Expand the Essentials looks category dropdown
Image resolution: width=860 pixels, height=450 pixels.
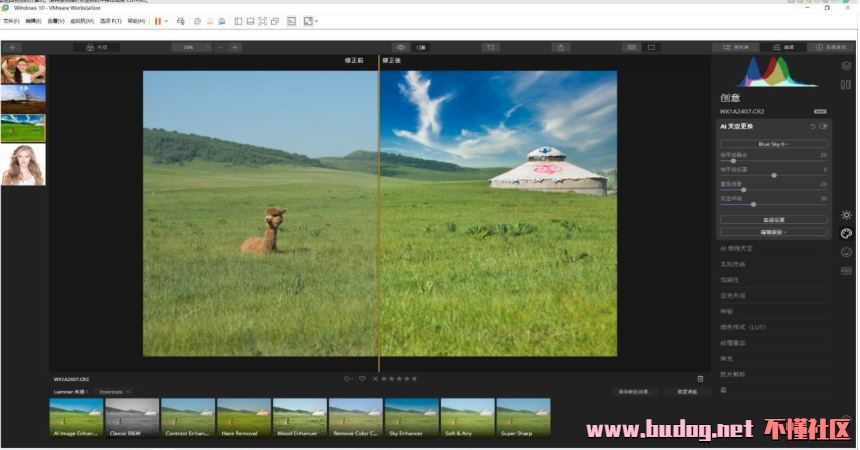click(115, 392)
